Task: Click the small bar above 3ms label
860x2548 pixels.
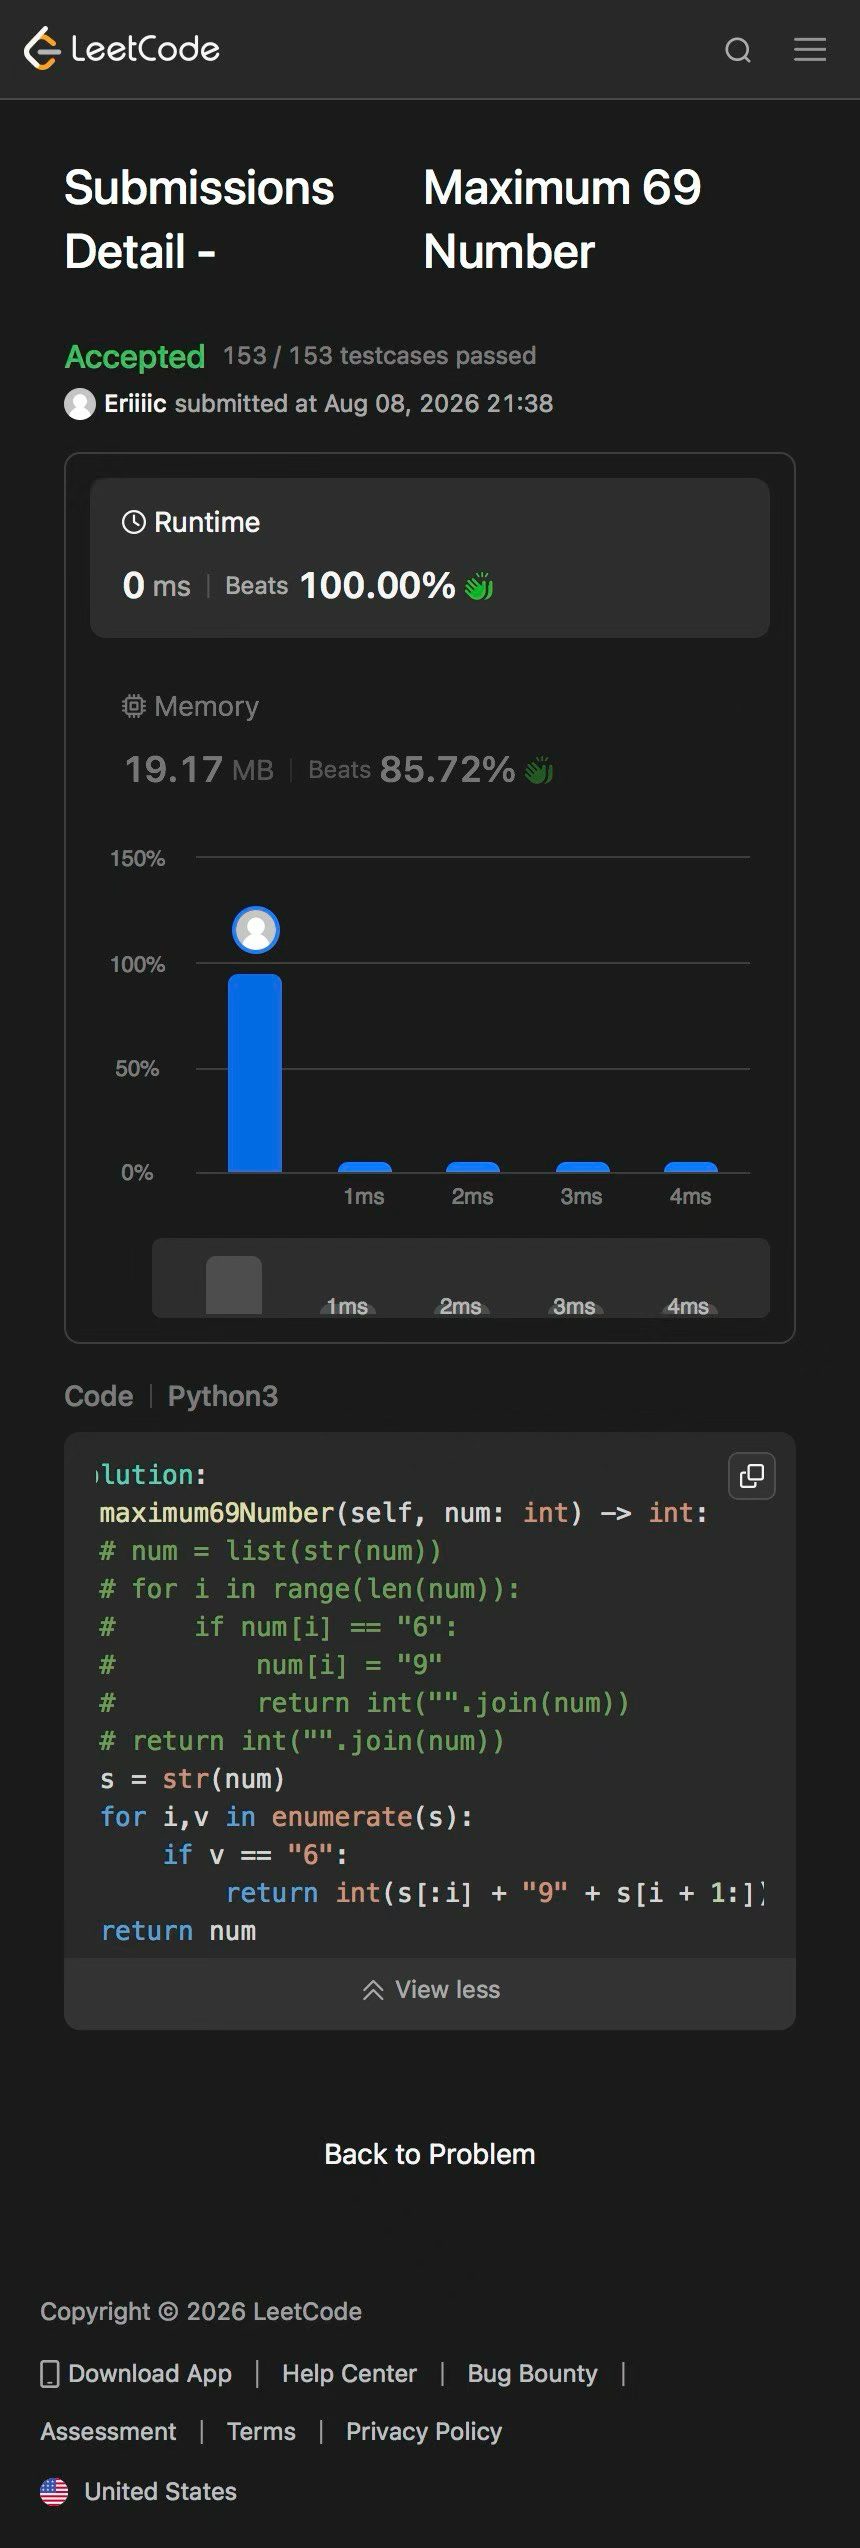Action: point(582,1167)
